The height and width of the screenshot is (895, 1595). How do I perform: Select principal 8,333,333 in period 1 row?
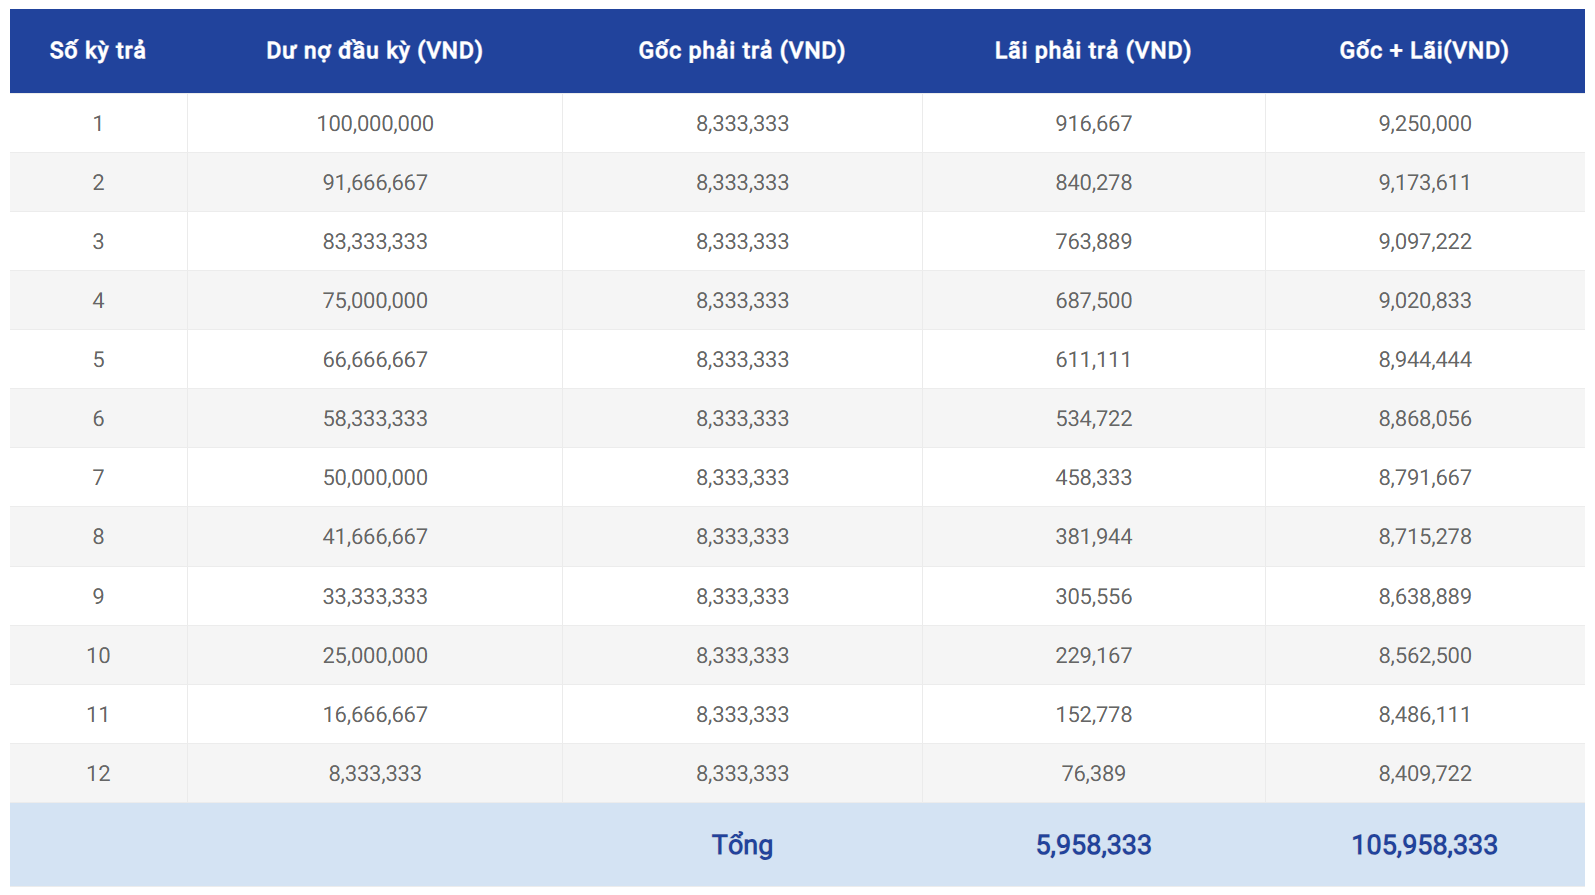click(x=743, y=123)
